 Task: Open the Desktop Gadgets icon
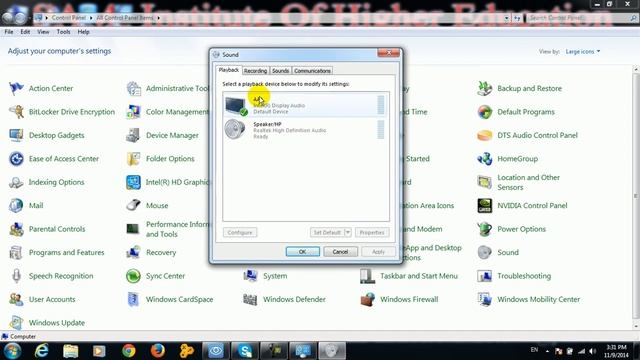pos(16,135)
